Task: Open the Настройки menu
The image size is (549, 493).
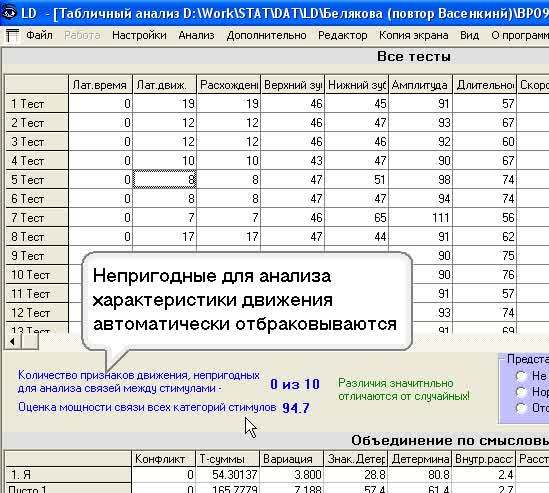Action: point(139,35)
